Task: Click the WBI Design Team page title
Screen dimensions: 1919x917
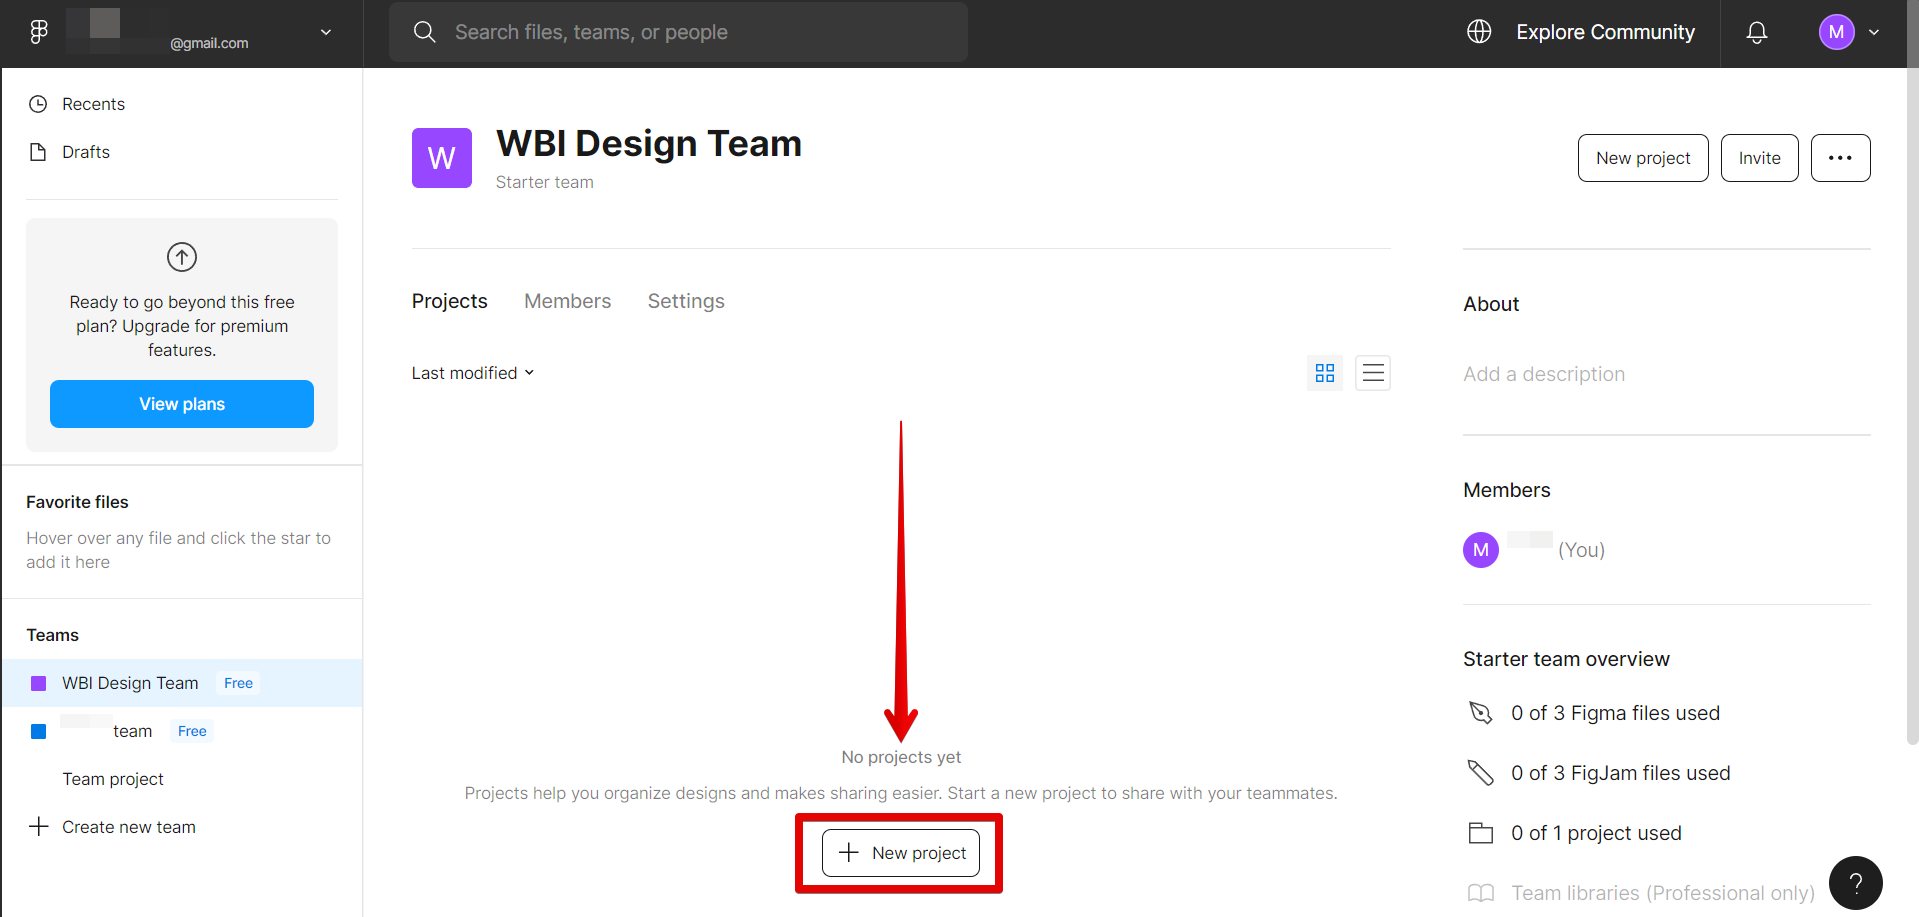Action: click(649, 143)
